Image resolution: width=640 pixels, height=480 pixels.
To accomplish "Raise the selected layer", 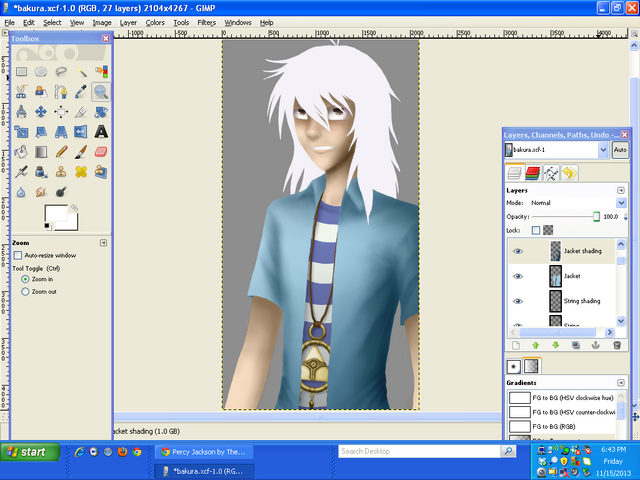I will pos(536,346).
